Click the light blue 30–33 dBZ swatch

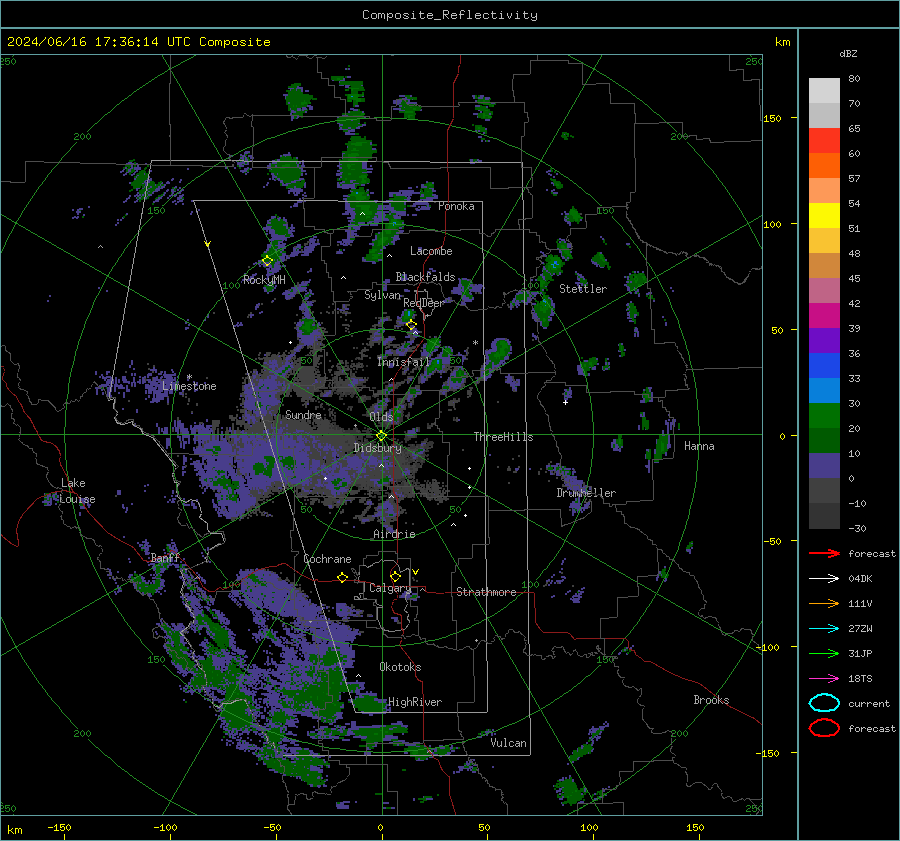(x=824, y=391)
